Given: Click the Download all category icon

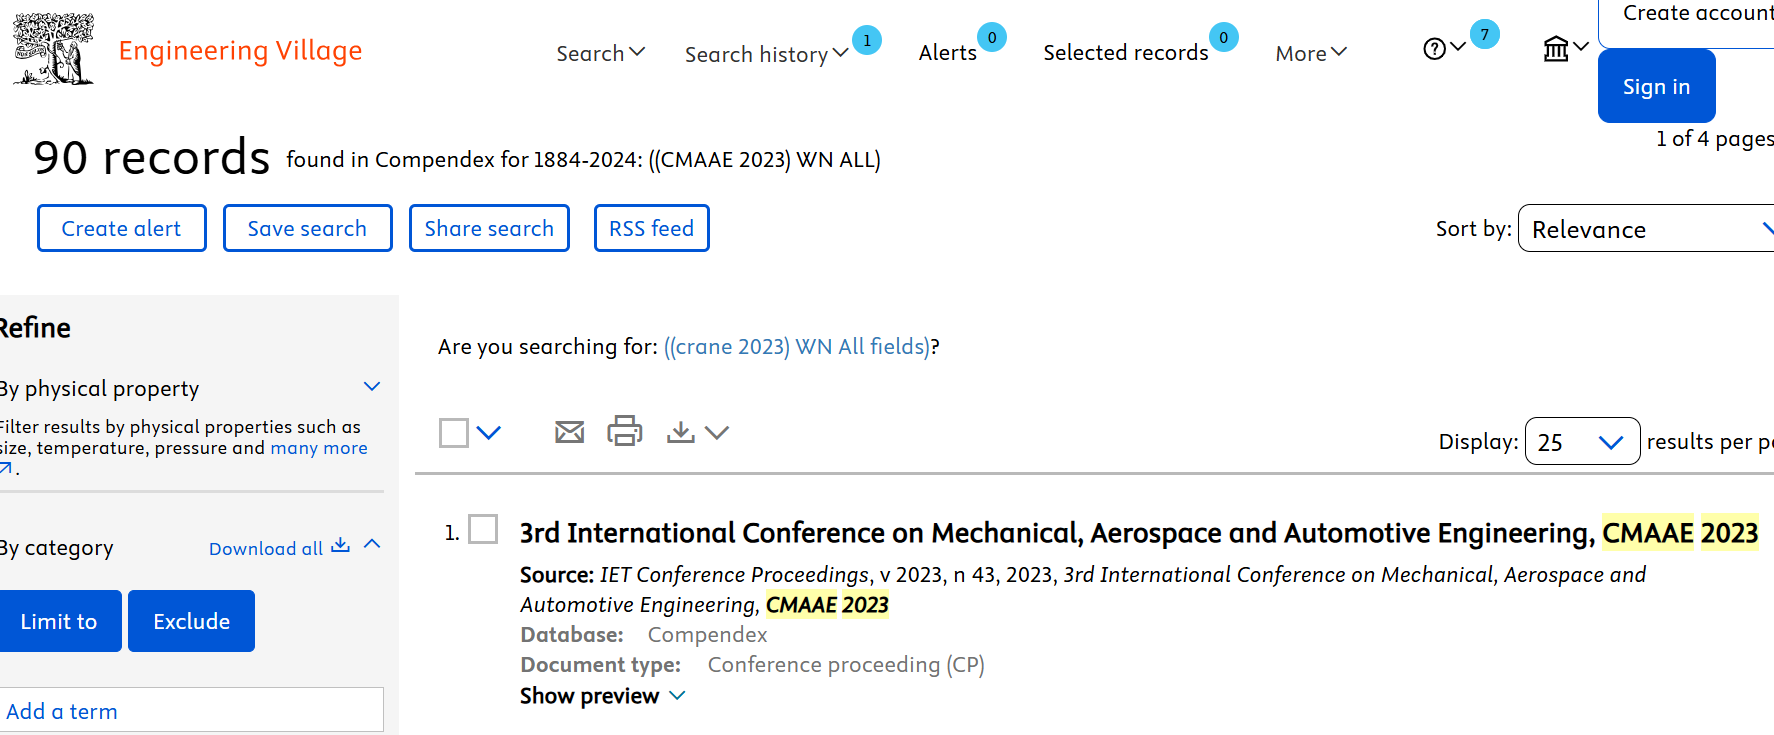Looking at the screenshot, I should [341, 546].
